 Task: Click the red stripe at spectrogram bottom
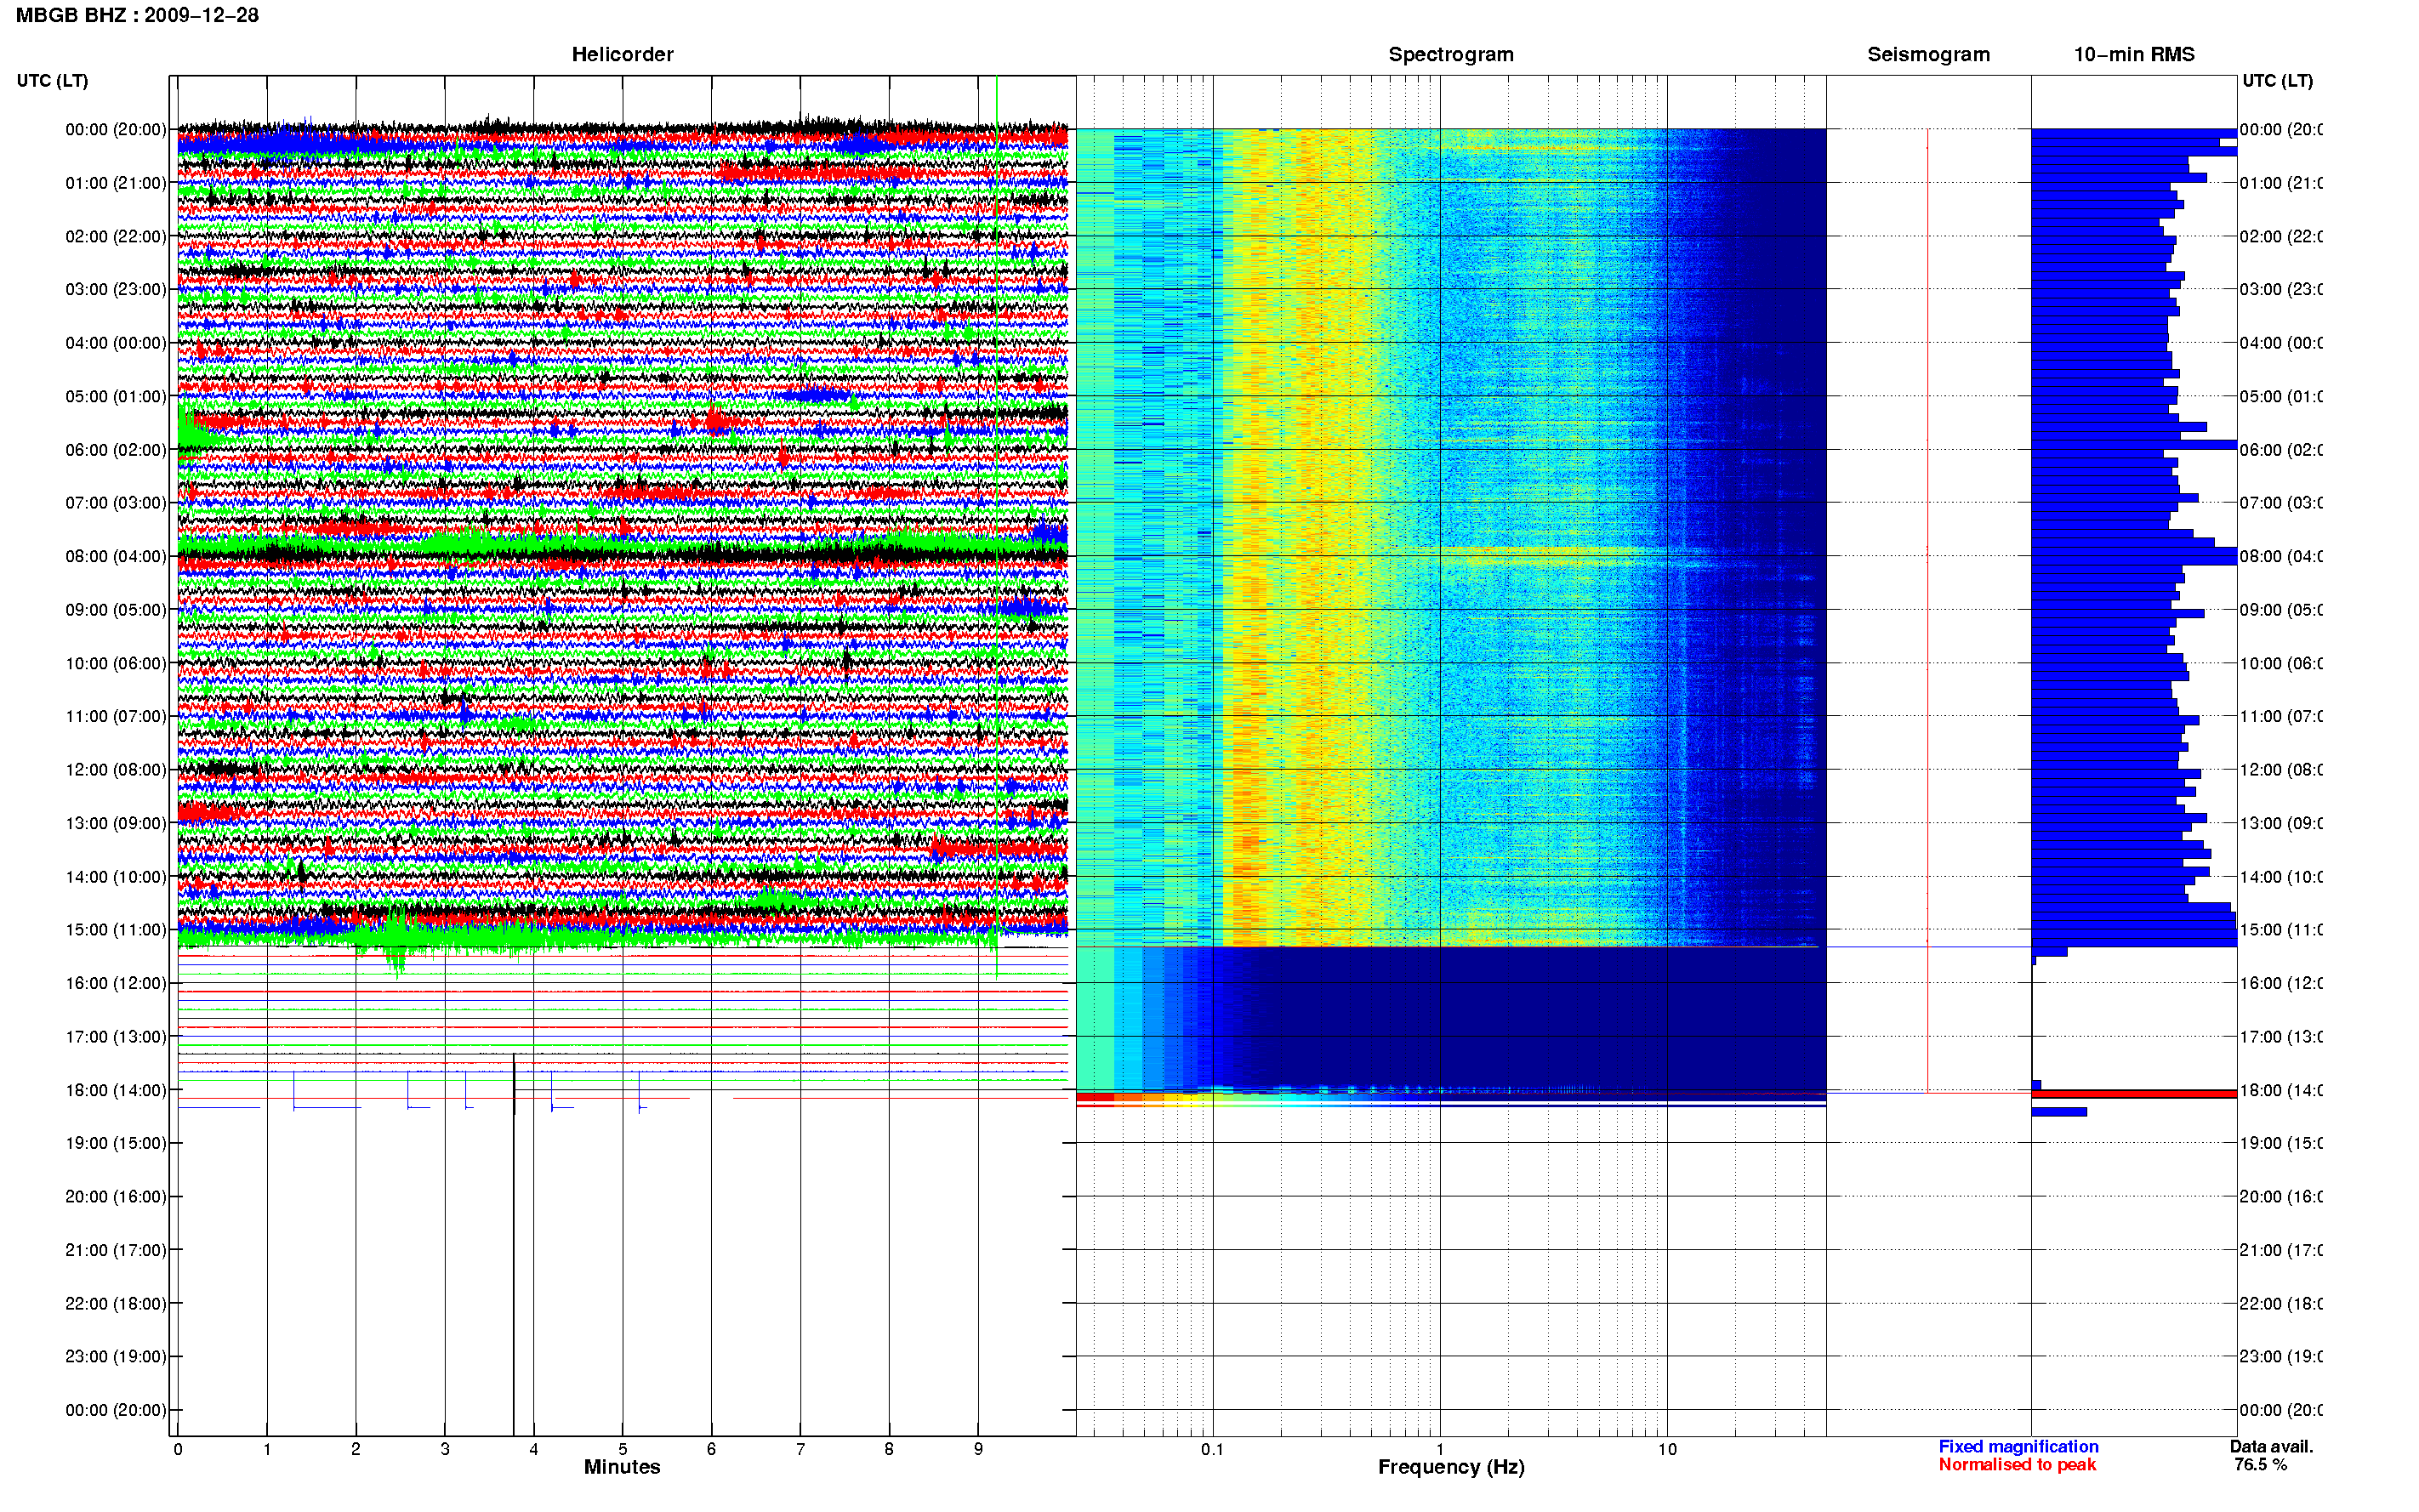(1095, 1097)
